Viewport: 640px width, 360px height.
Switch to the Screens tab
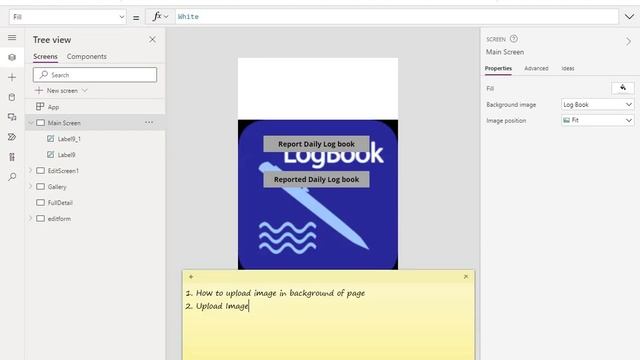point(45,56)
